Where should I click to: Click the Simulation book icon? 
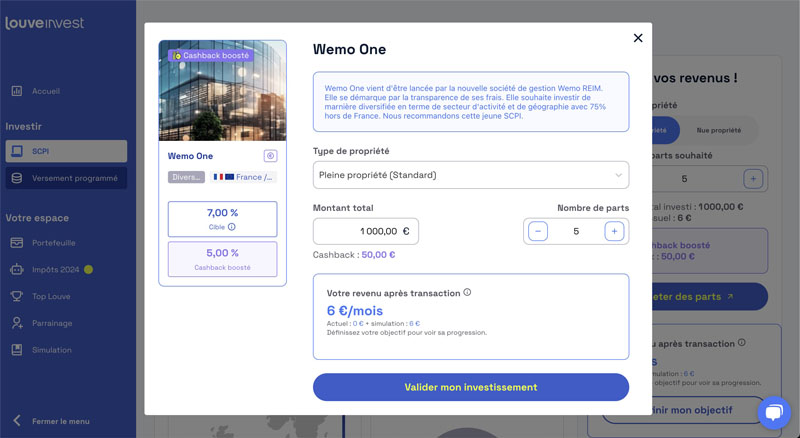pyautogui.click(x=17, y=350)
